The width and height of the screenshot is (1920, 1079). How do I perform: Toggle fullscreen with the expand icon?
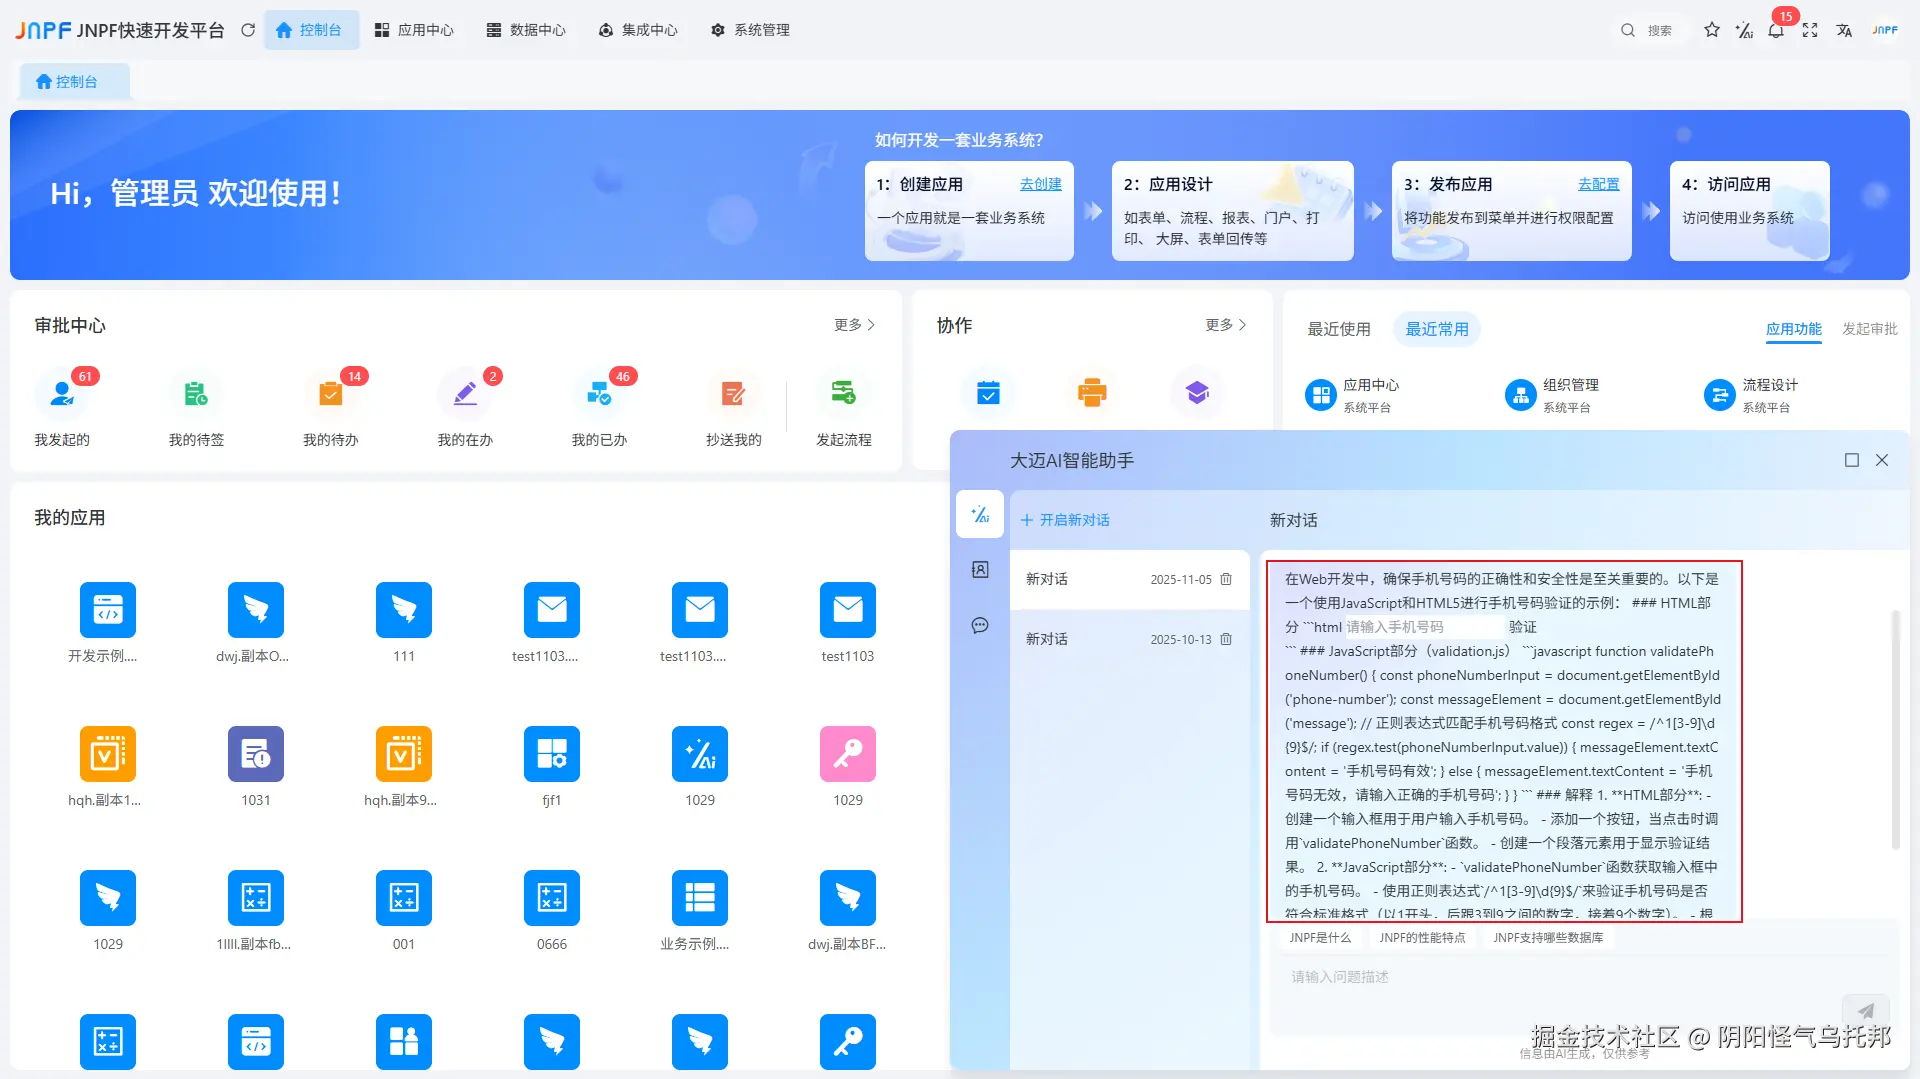(x=1811, y=30)
